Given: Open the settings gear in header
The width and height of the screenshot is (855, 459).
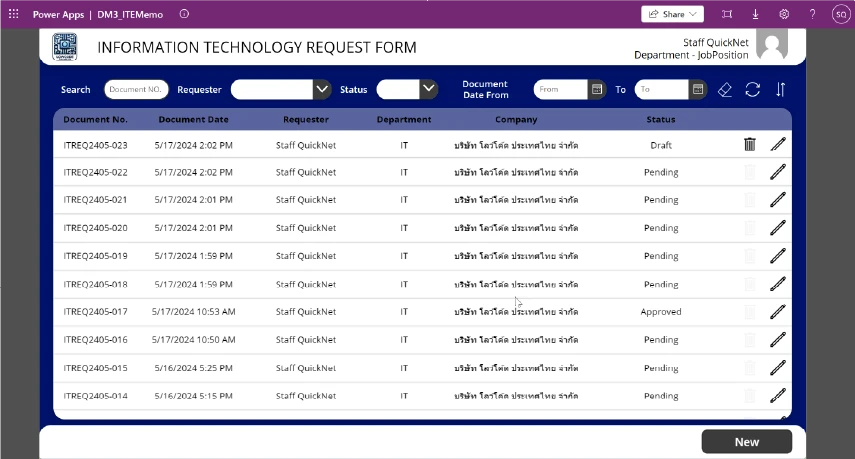Looking at the screenshot, I should pyautogui.click(x=784, y=14).
